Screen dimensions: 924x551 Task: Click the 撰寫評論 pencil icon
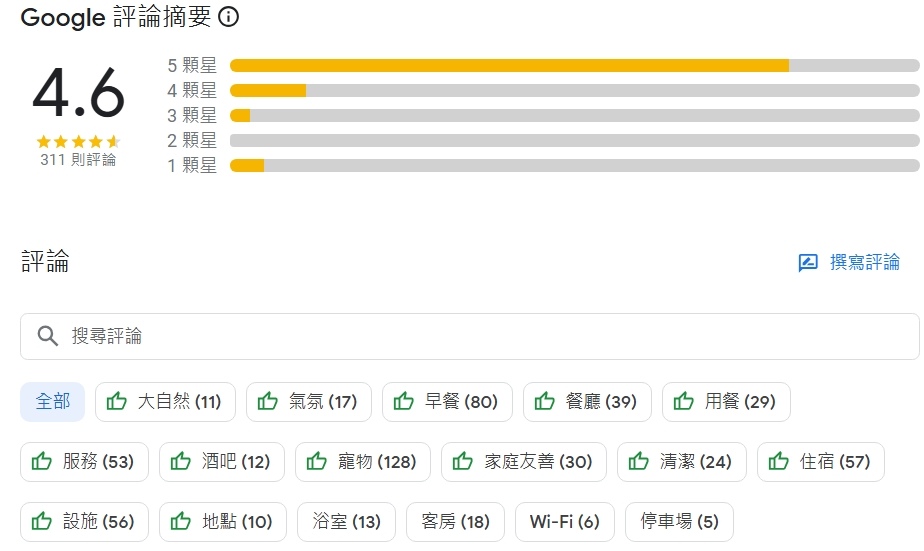click(808, 263)
